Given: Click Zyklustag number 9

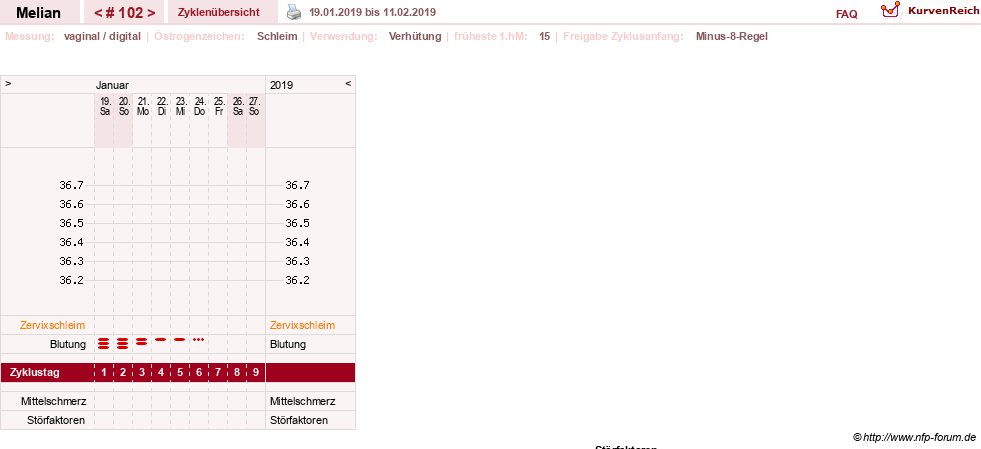Looking at the screenshot, I should pos(257,373).
